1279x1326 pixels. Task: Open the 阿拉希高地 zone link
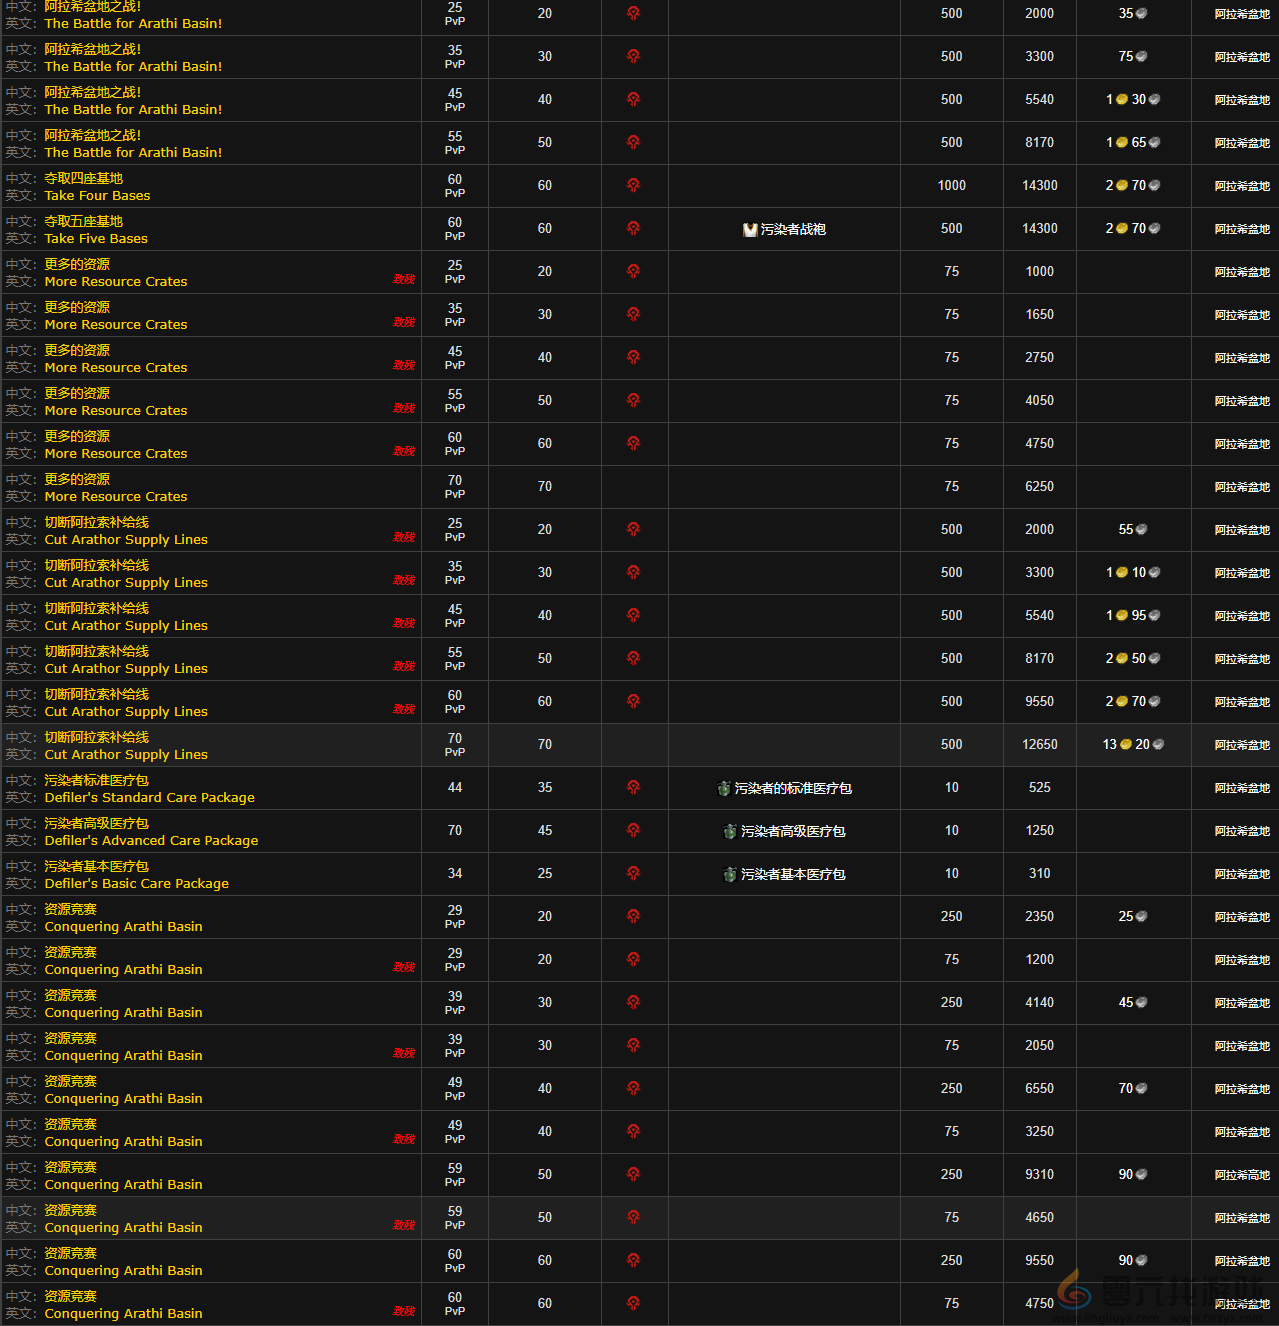point(1242,1175)
